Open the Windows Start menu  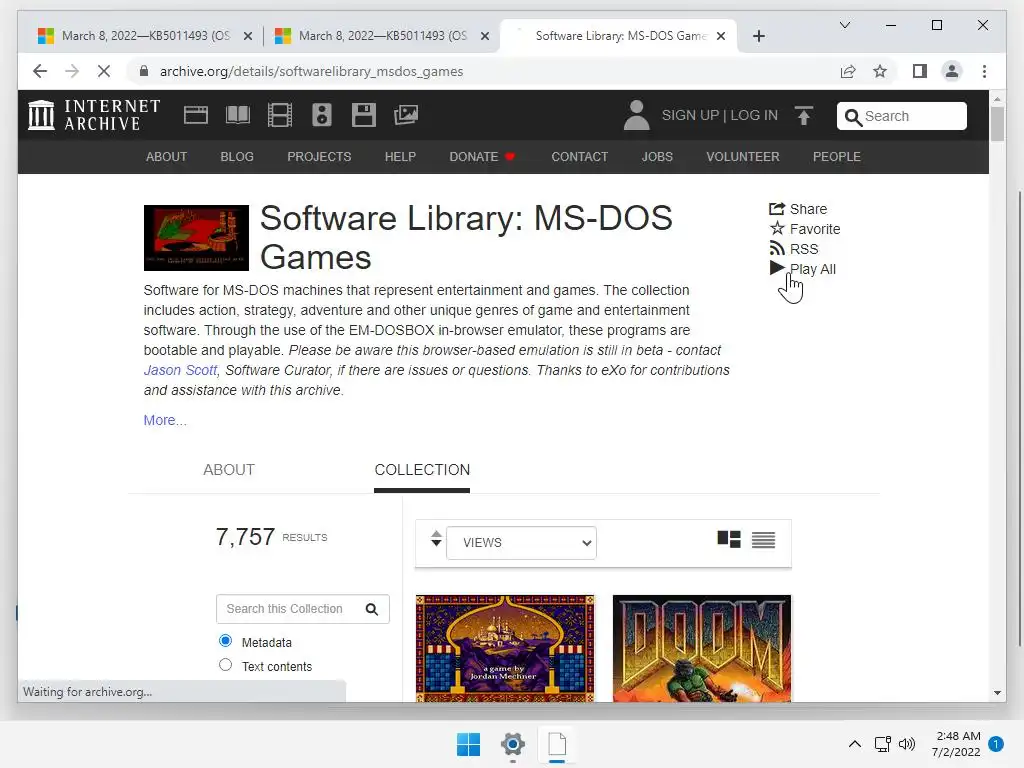468,744
